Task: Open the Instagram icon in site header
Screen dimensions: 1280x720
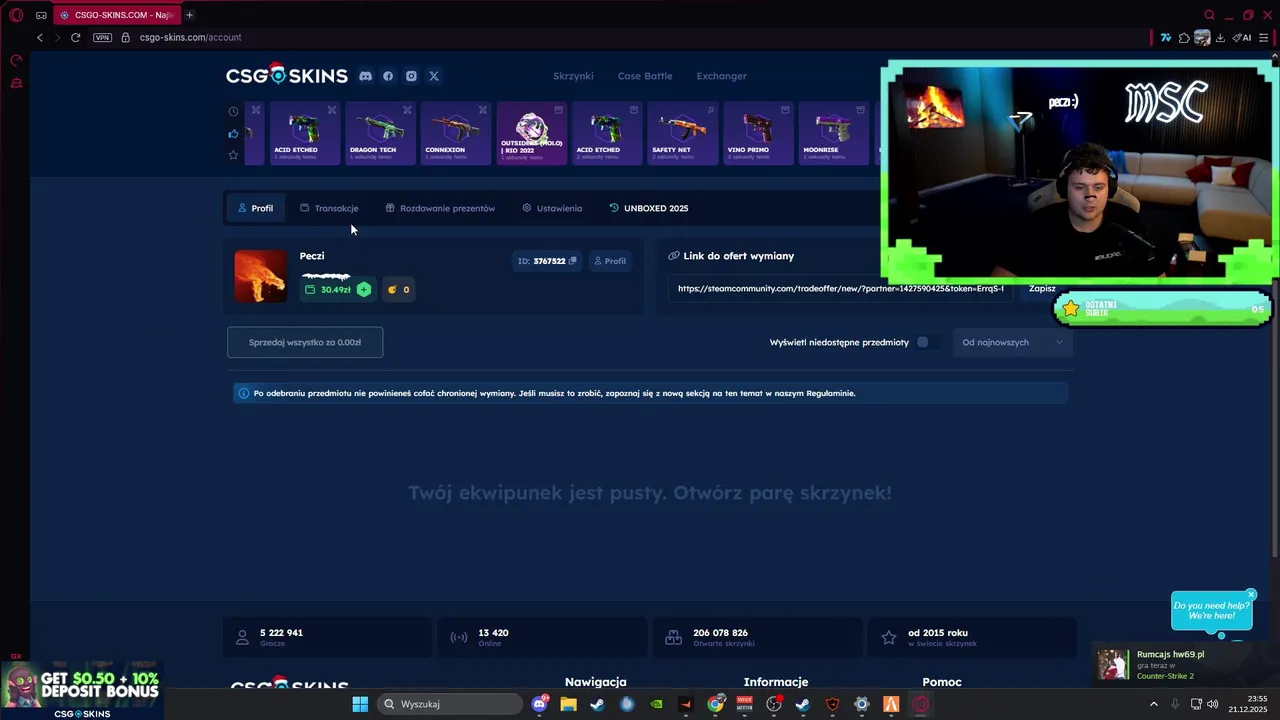Action: [x=411, y=76]
